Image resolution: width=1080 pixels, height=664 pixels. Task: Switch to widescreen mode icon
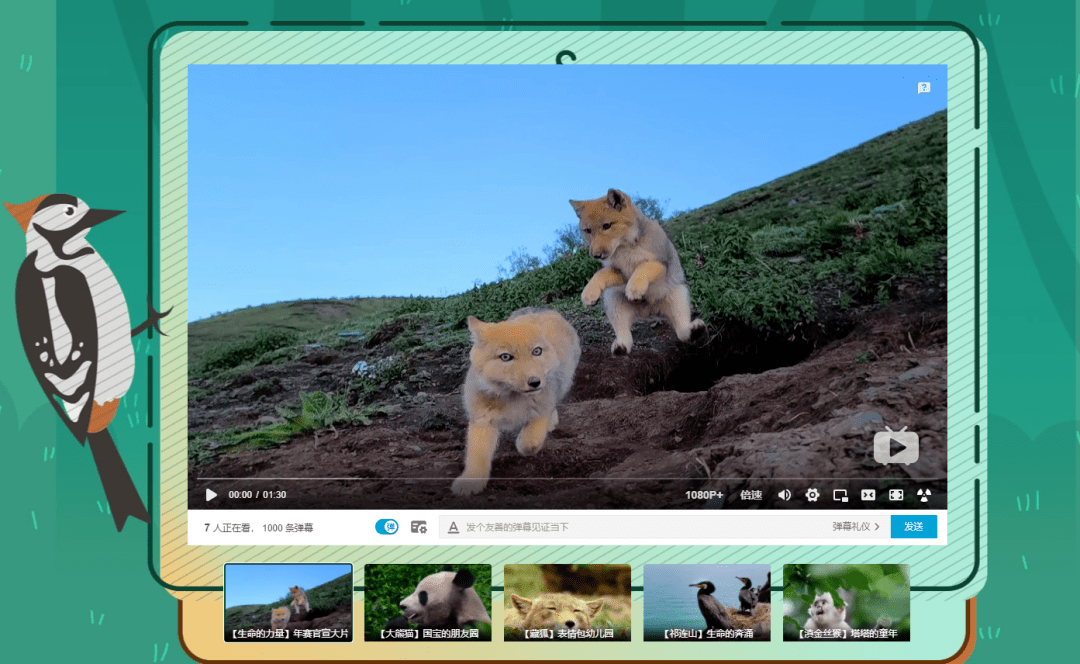tap(868, 495)
